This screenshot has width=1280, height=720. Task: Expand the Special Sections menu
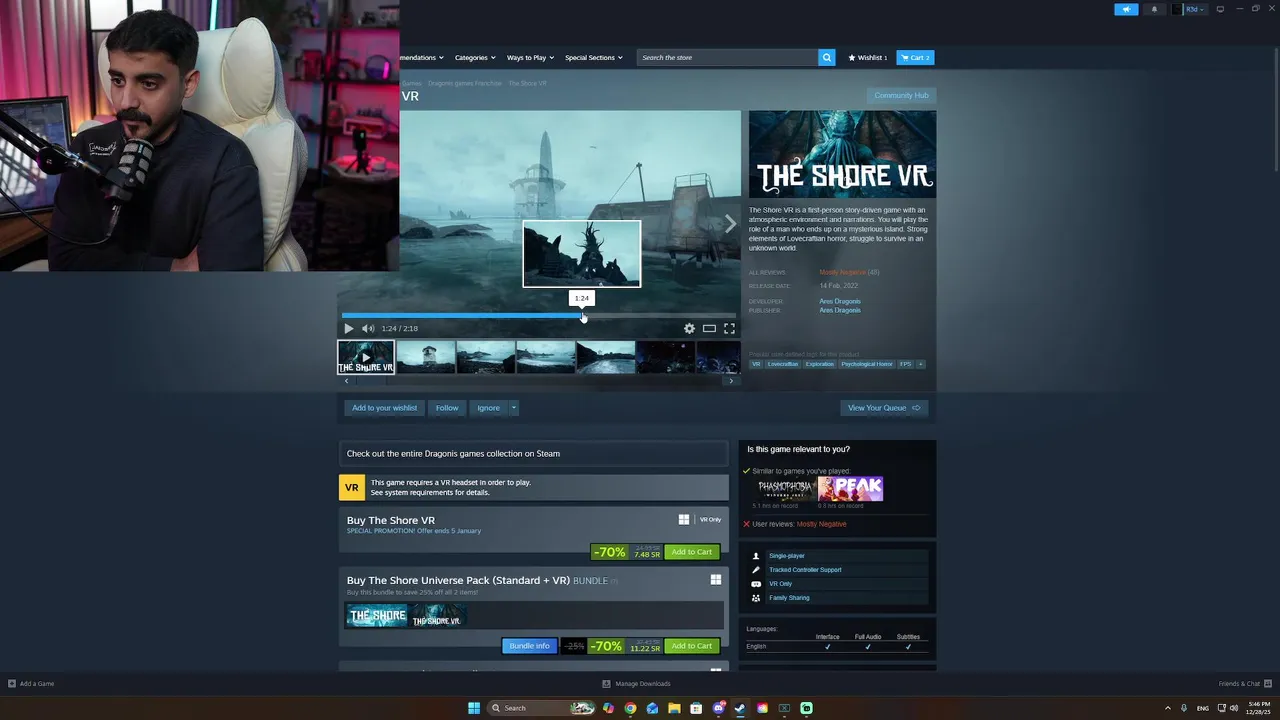593,58
